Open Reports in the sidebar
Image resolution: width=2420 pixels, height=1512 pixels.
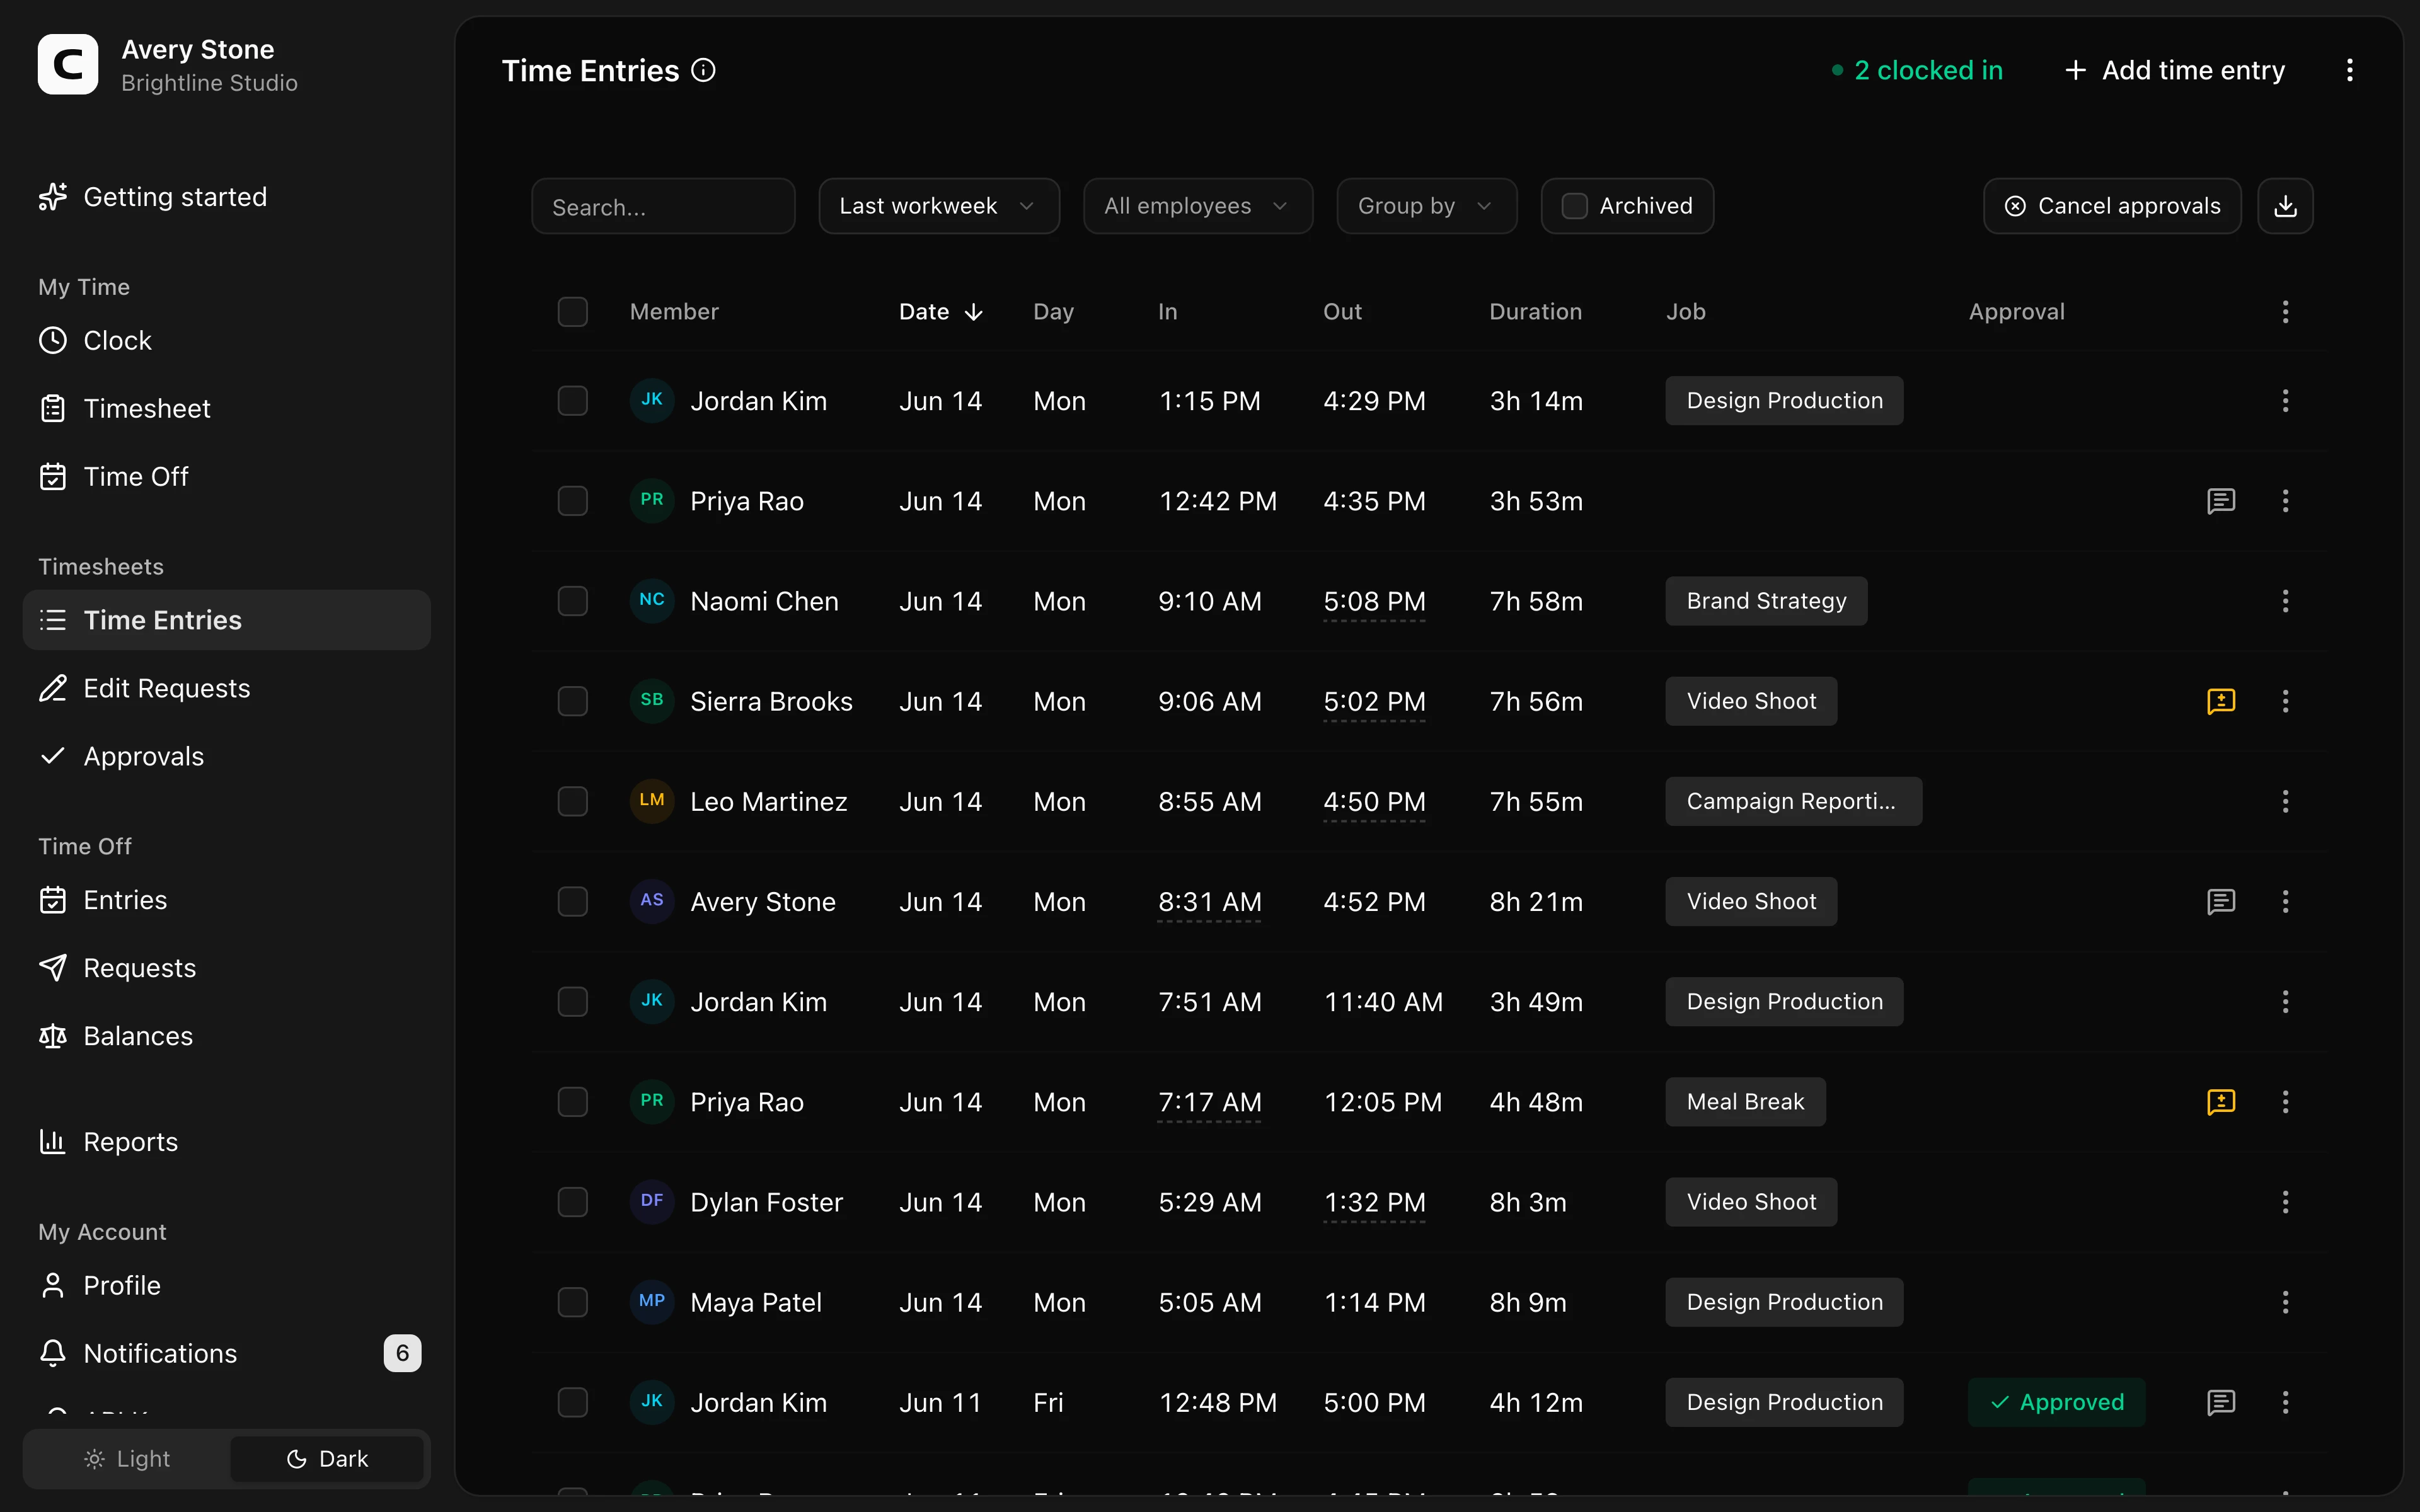[227, 1142]
